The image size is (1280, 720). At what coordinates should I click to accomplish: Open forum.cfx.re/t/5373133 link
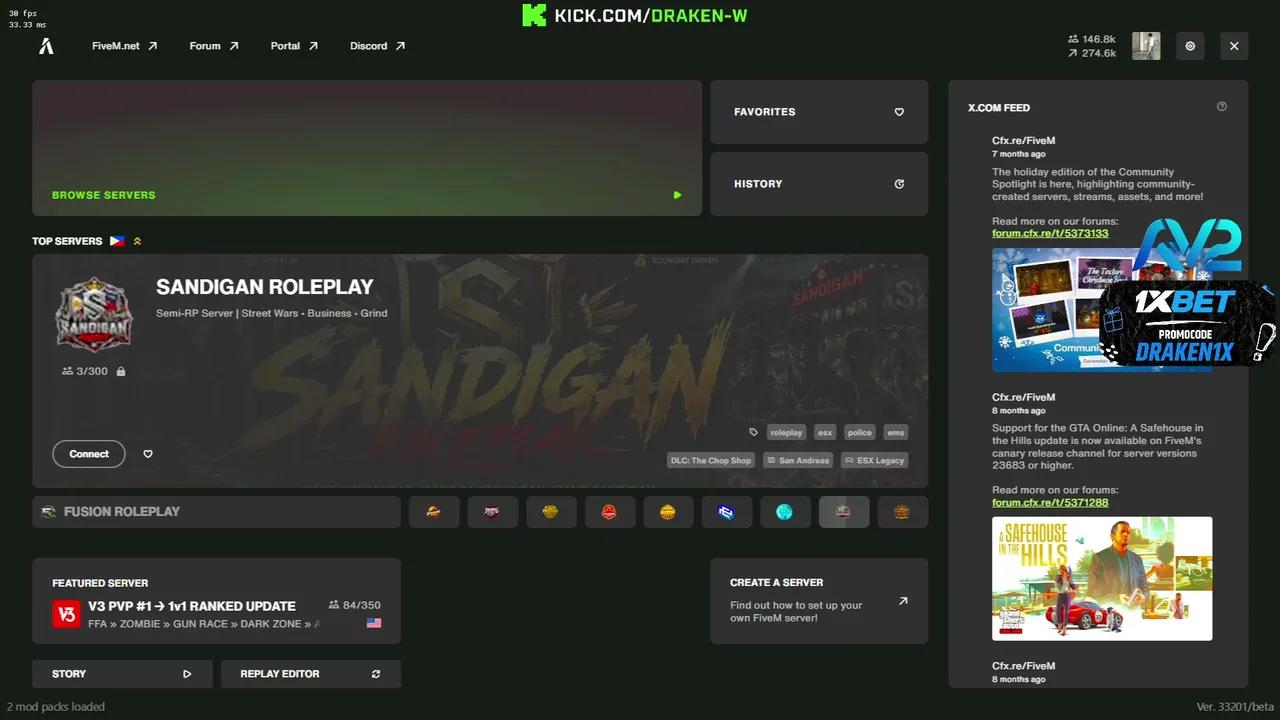(x=1050, y=233)
